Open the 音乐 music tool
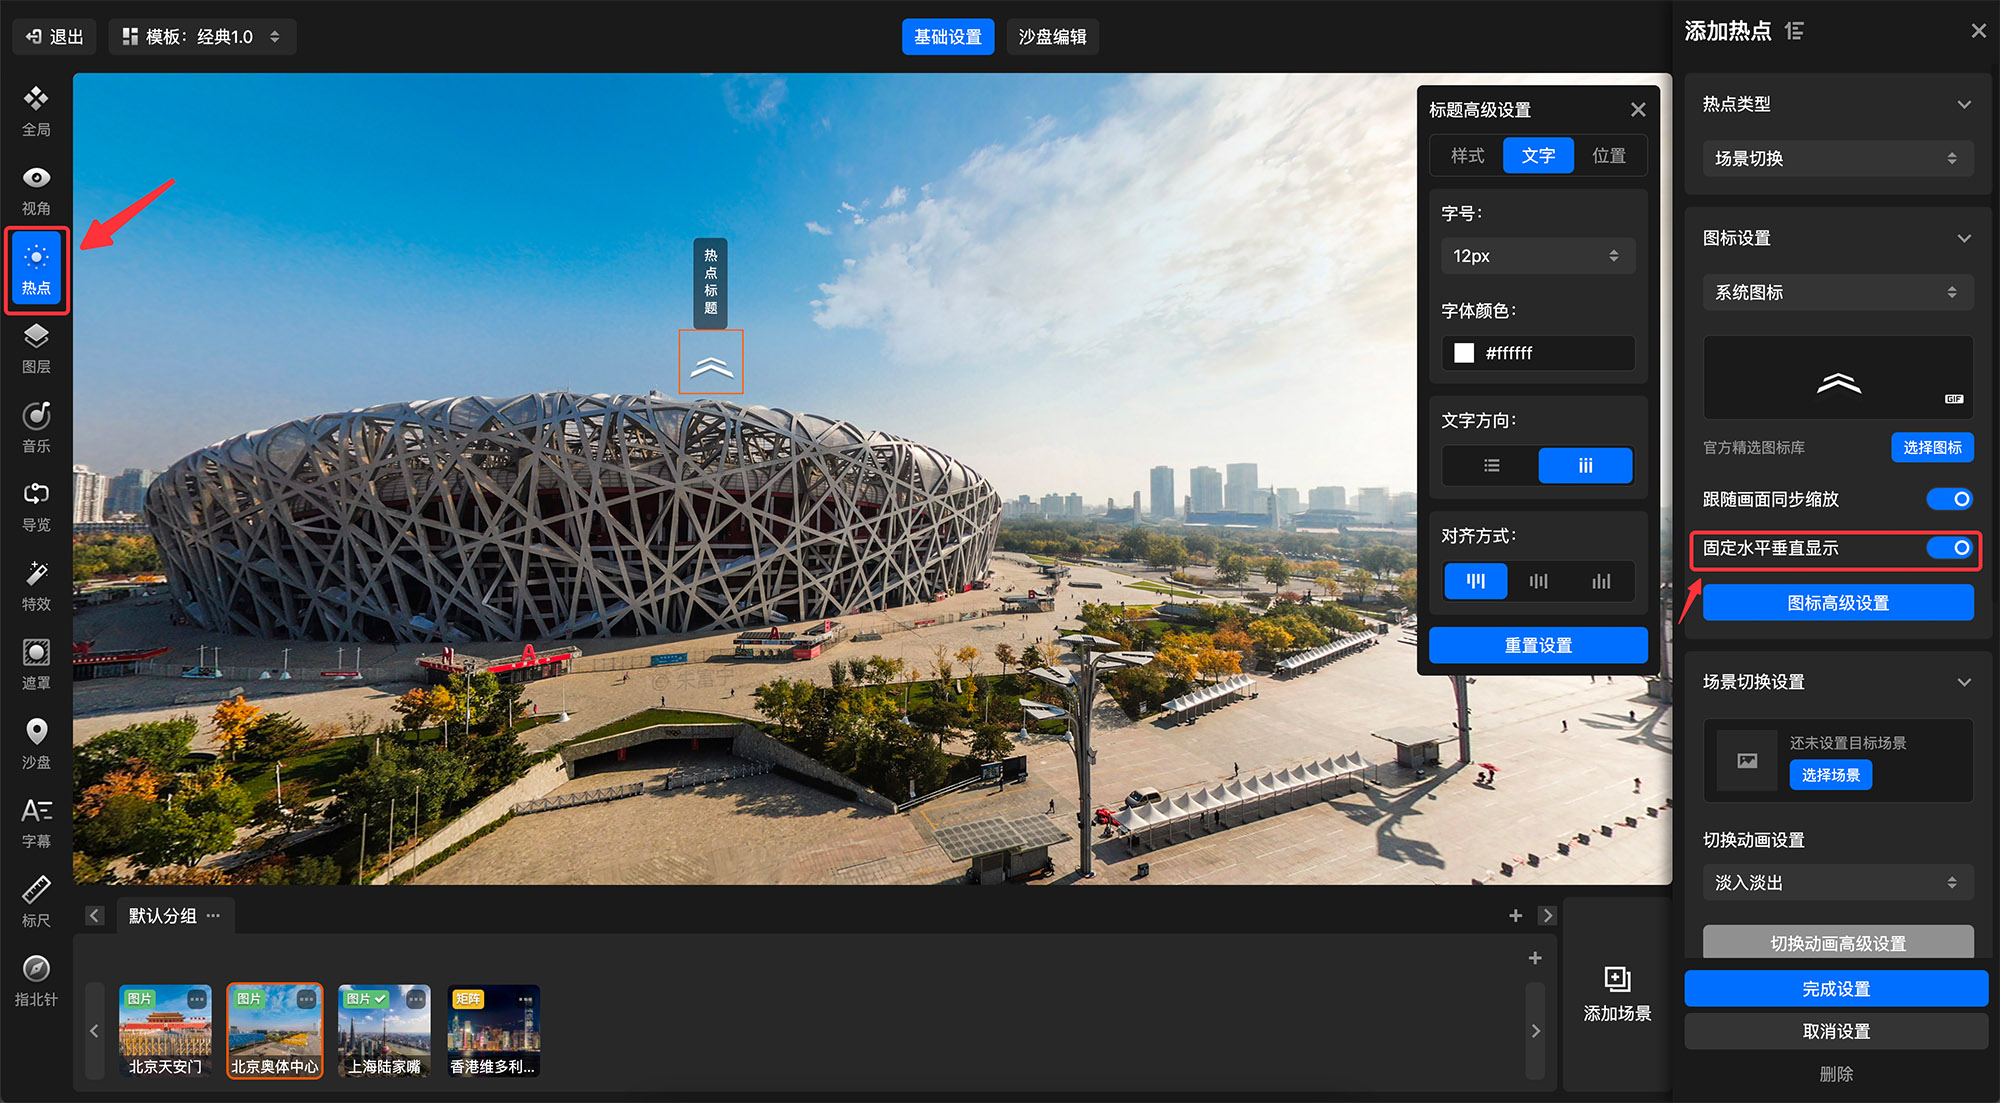Screen dimensions: 2000x1103 click(36, 416)
